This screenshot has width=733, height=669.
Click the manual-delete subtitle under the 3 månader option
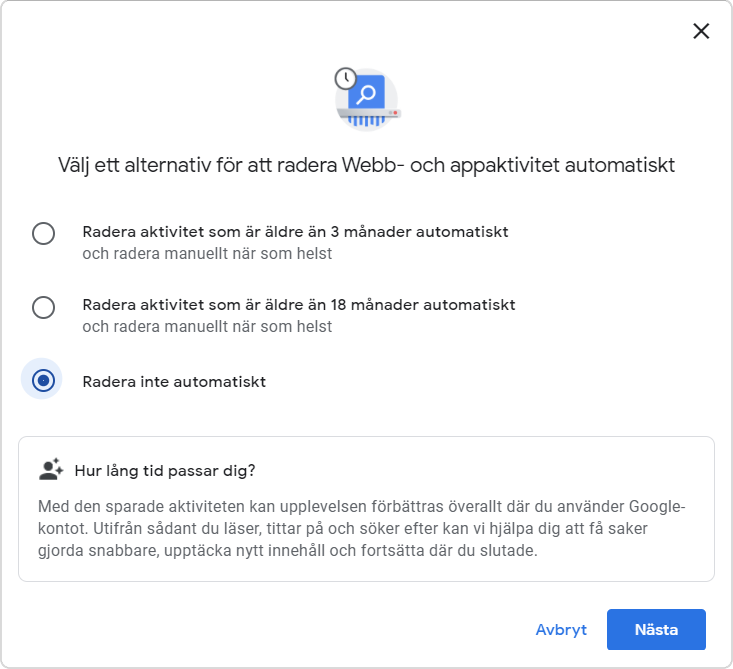pyautogui.click(x=207, y=253)
